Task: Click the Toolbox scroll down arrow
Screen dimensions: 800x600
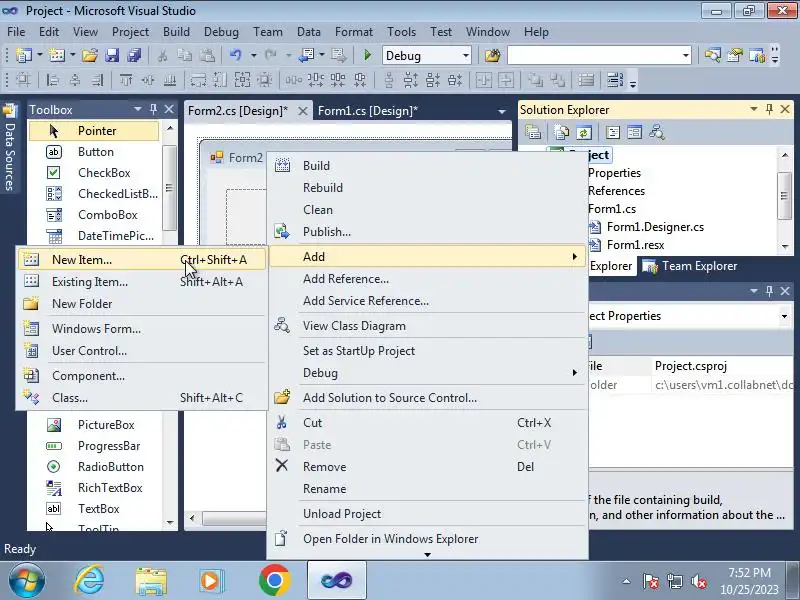Action: (x=170, y=523)
